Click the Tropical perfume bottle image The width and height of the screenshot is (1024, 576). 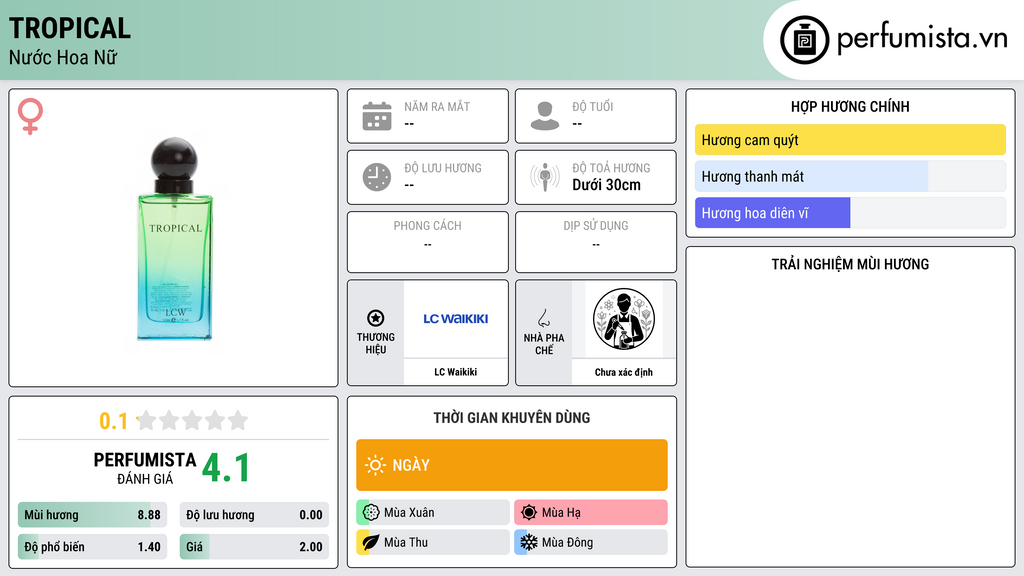[174, 239]
